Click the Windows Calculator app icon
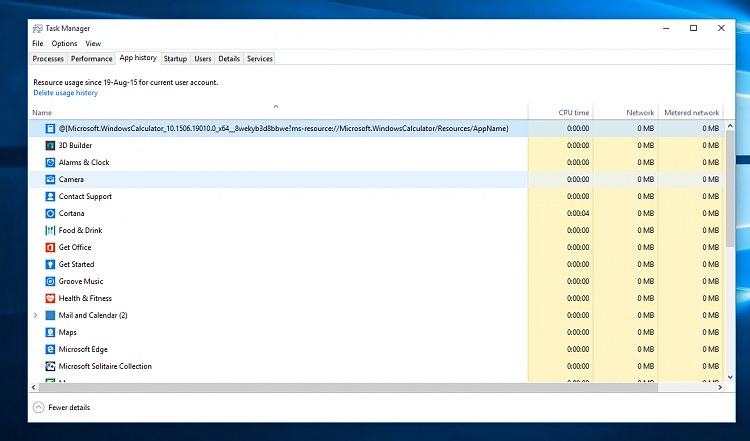 click(50, 128)
